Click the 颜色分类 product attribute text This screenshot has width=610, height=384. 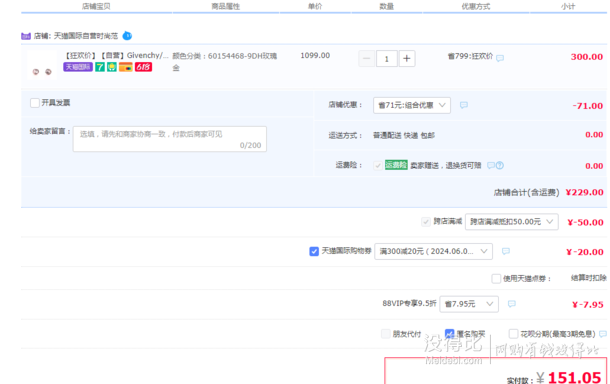(x=224, y=61)
